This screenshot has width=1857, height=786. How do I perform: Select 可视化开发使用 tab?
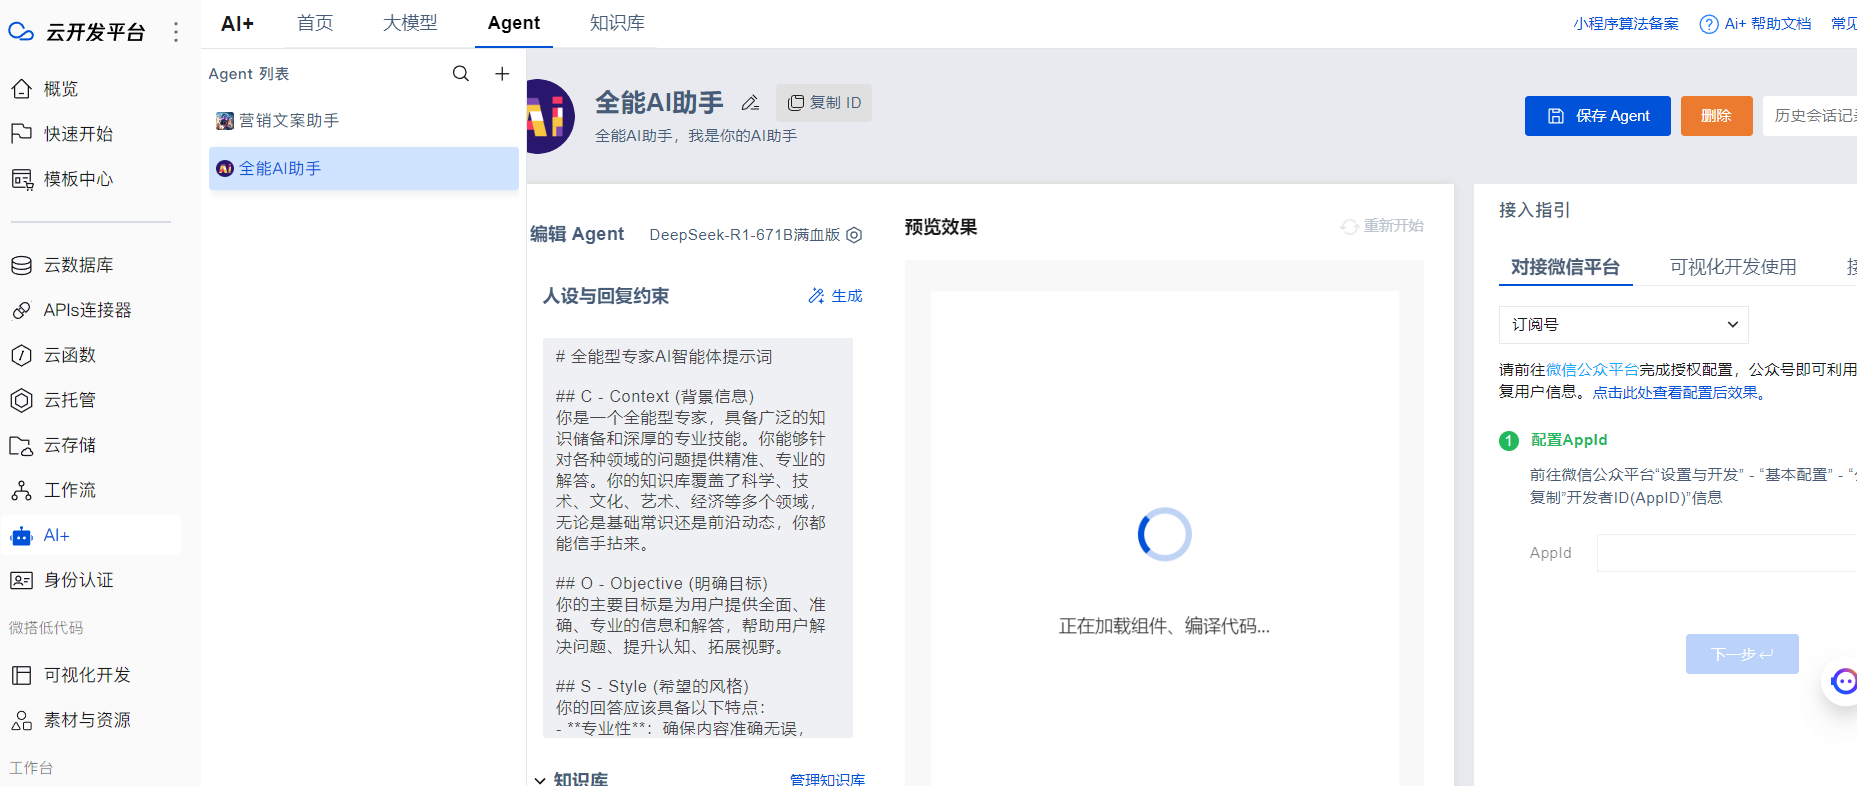[1733, 267]
